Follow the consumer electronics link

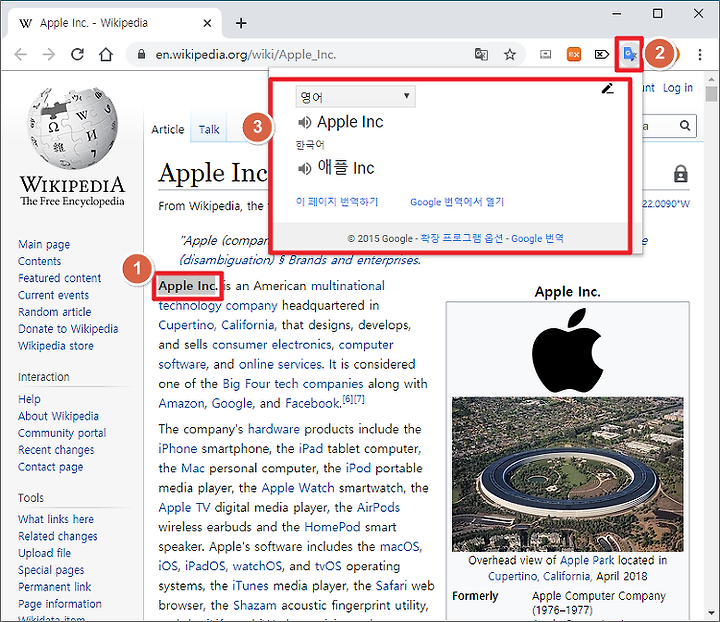(x=271, y=345)
